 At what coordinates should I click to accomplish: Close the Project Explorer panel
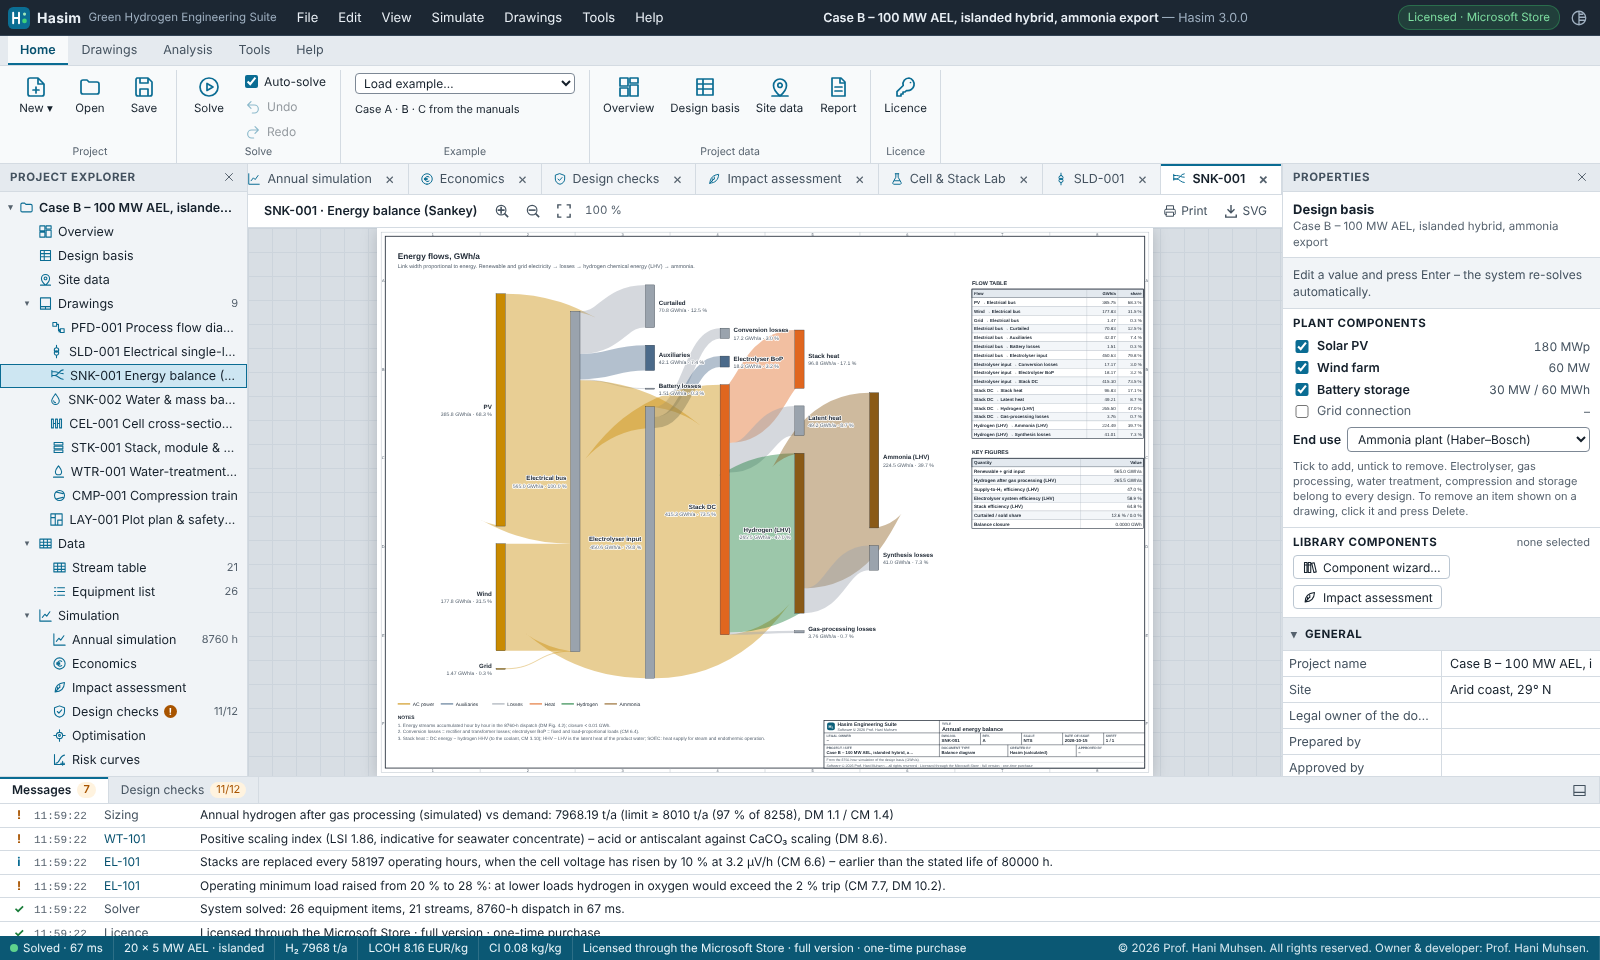pos(229,177)
